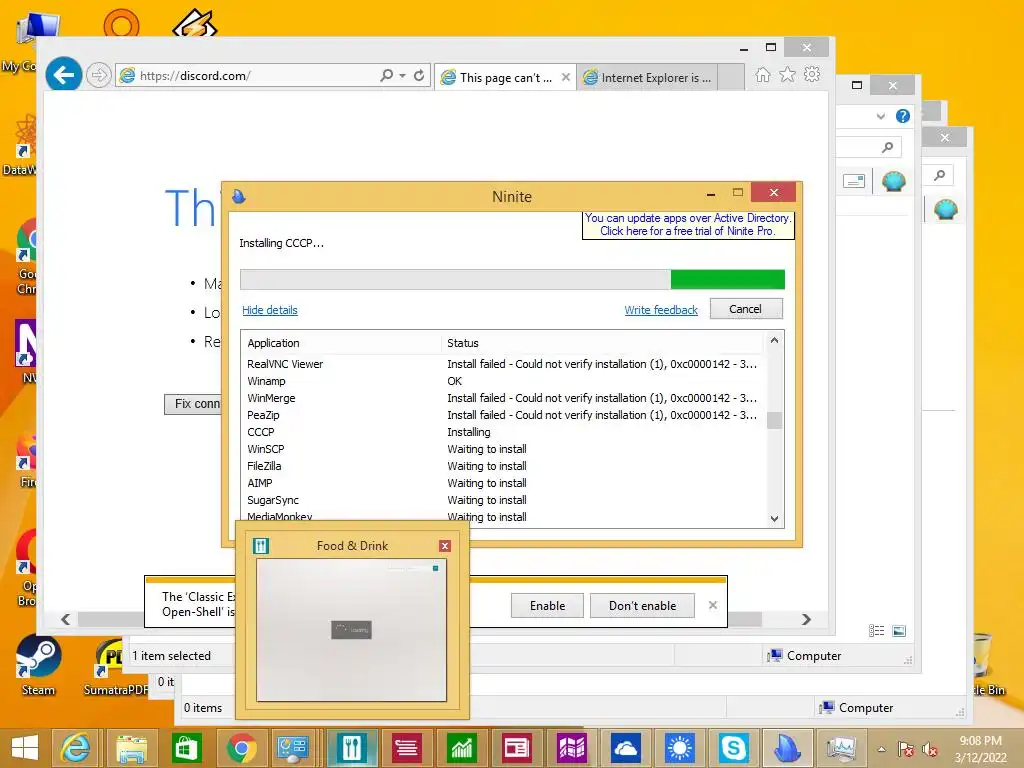This screenshot has height=768, width=1024.
Task: Click the Application column header
Action: pyautogui.click(x=341, y=343)
